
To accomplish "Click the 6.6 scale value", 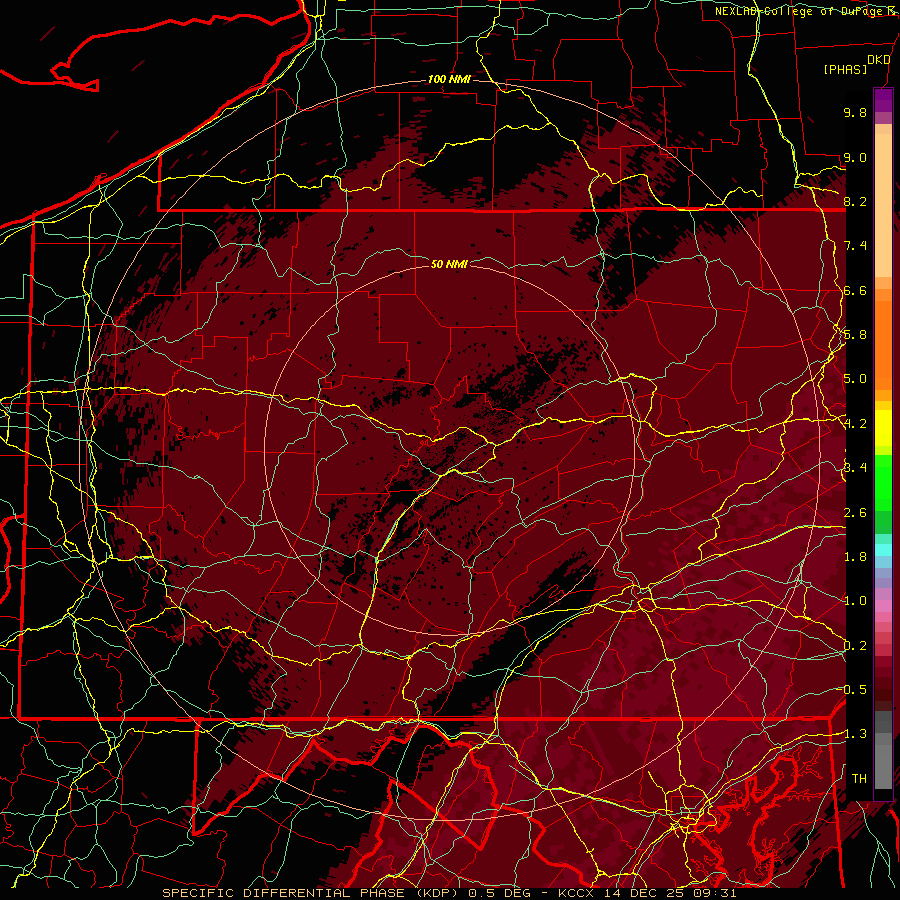I will pos(855,290).
